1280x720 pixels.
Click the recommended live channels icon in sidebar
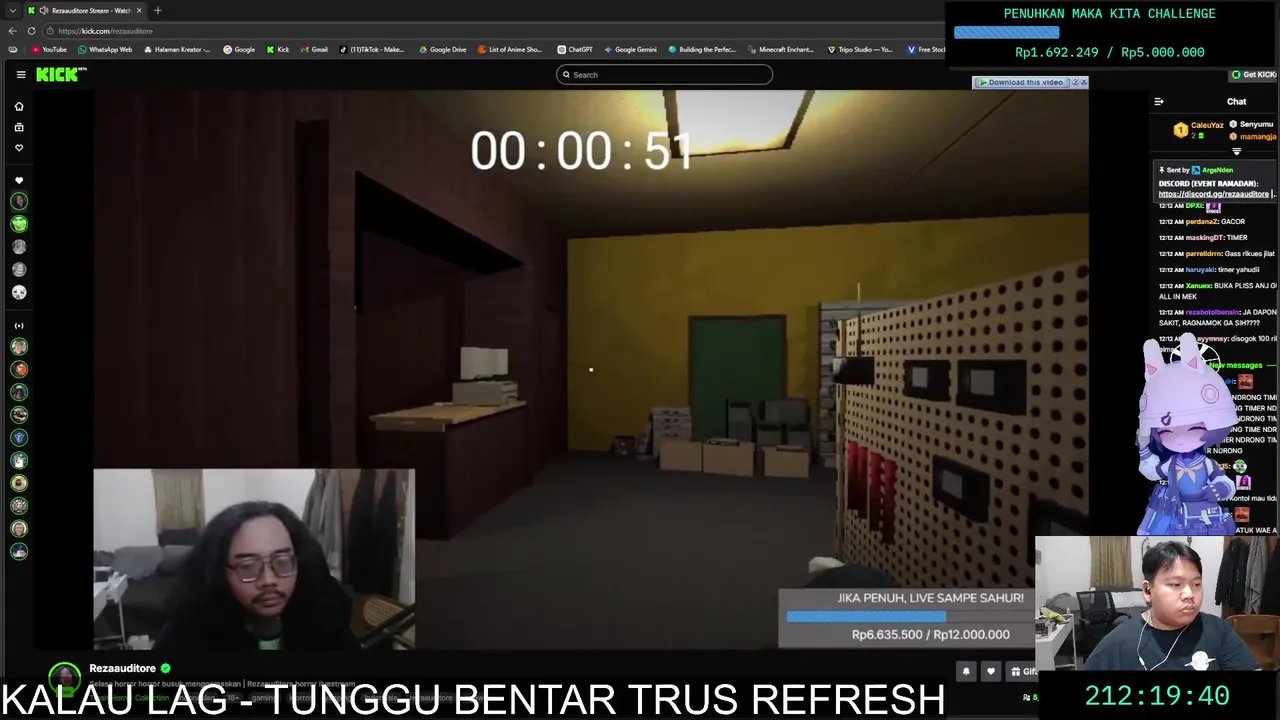(x=18, y=325)
